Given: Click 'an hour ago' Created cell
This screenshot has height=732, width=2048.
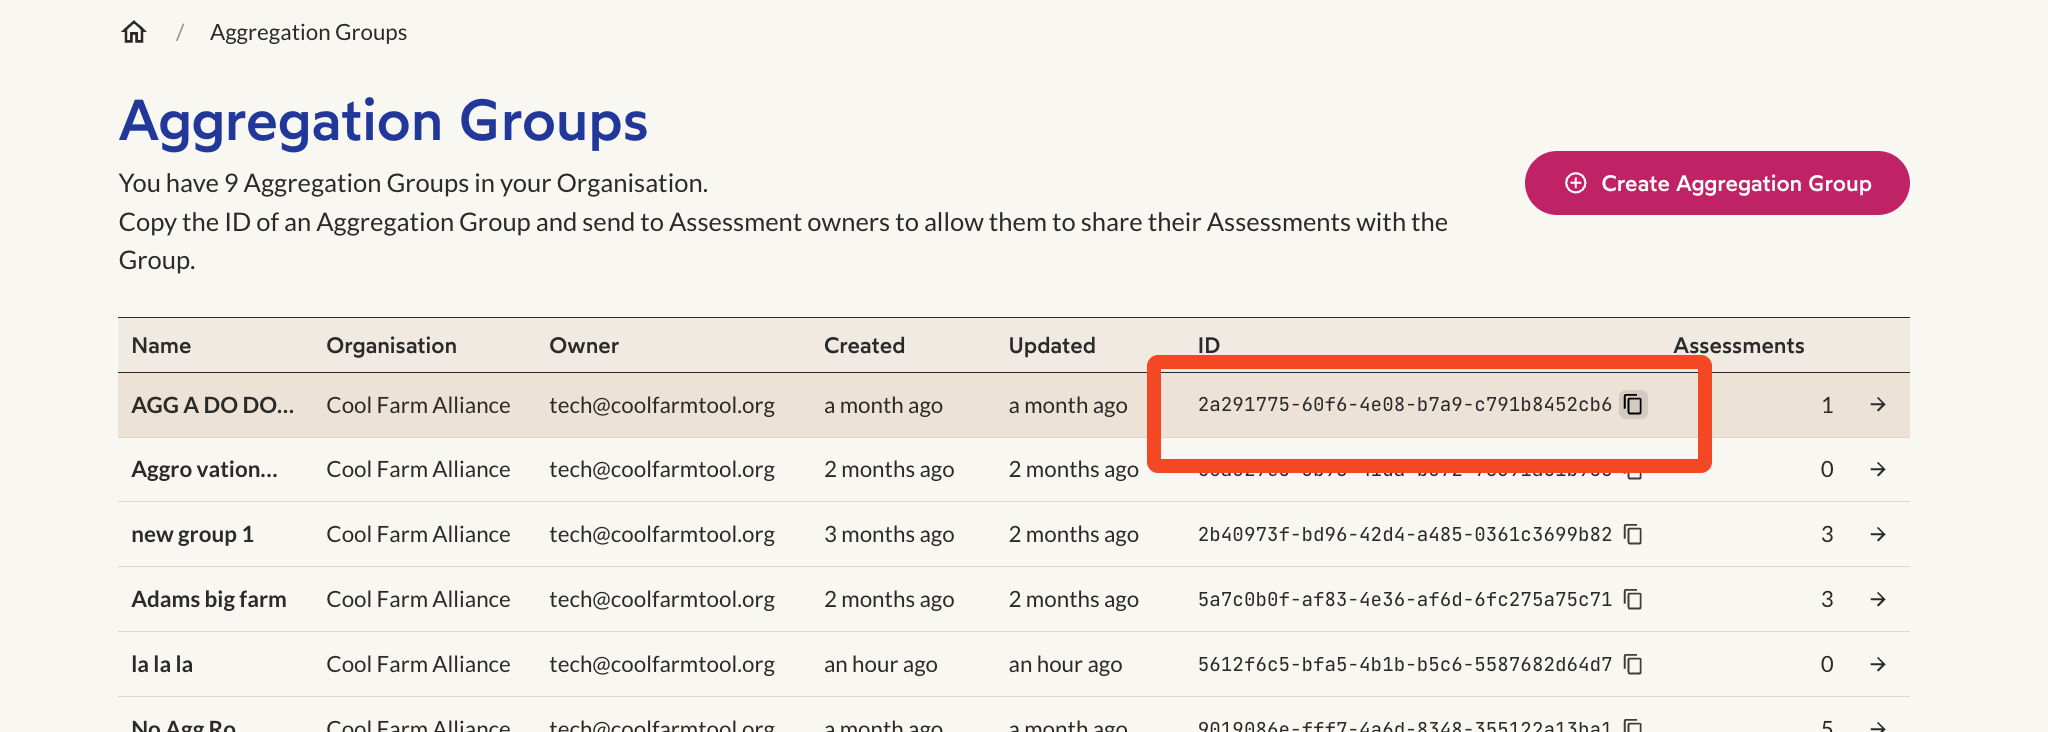Looking at the screenshot, I should [881, 664].
